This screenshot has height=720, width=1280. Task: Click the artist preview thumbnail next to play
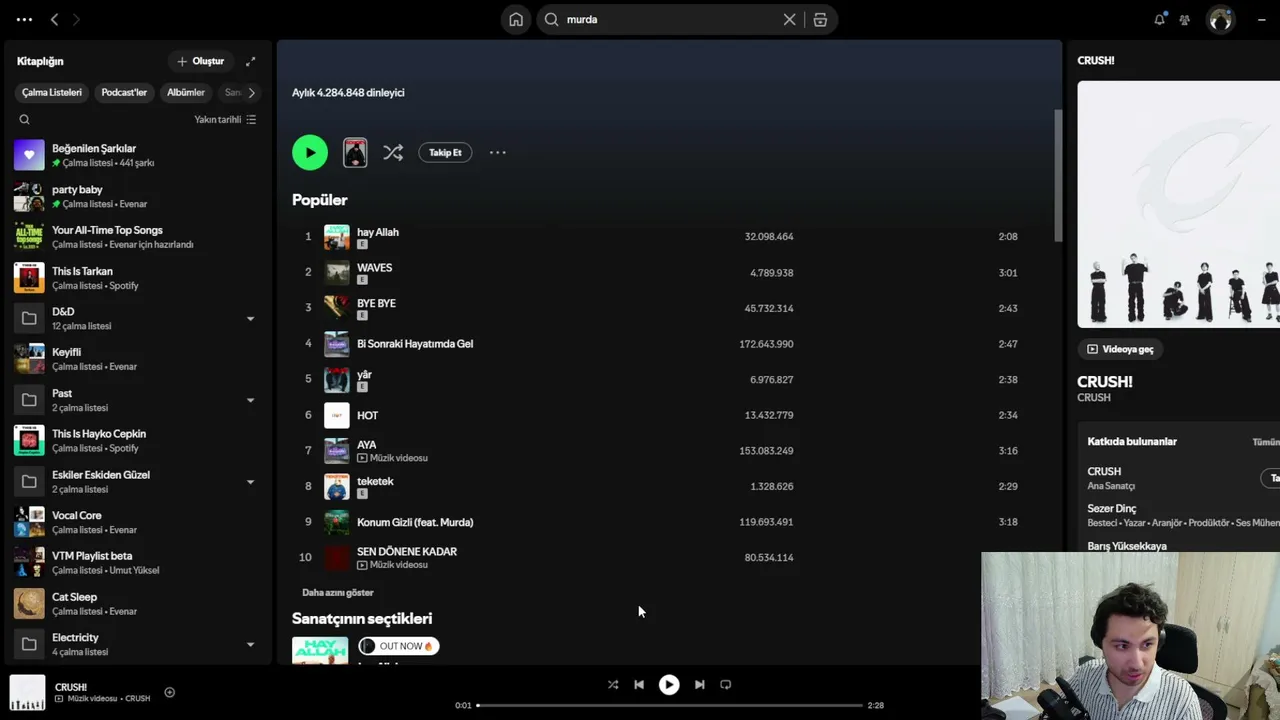tap(355, 152)
